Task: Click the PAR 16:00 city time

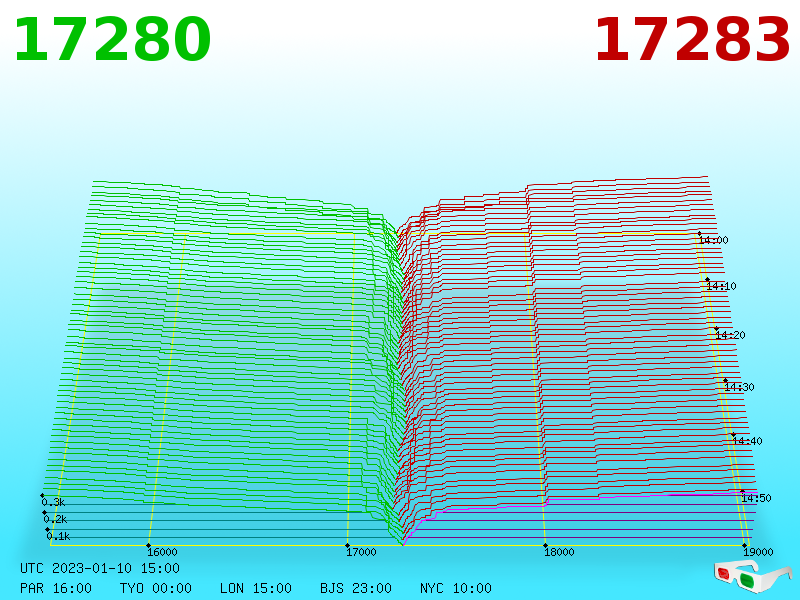Action: point(56,588)
